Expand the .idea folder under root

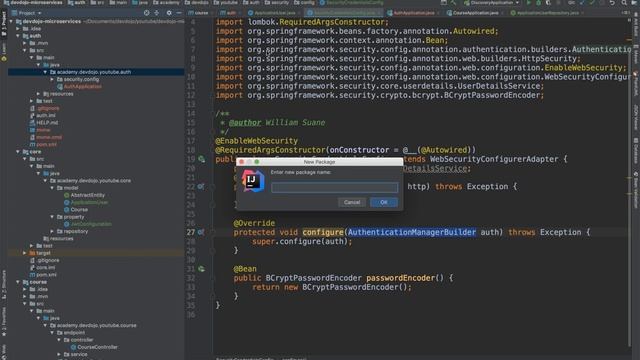pos(18,29)
